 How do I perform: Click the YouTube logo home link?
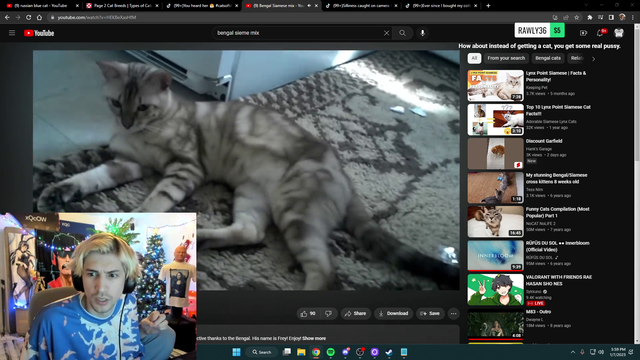pos(39,33)
